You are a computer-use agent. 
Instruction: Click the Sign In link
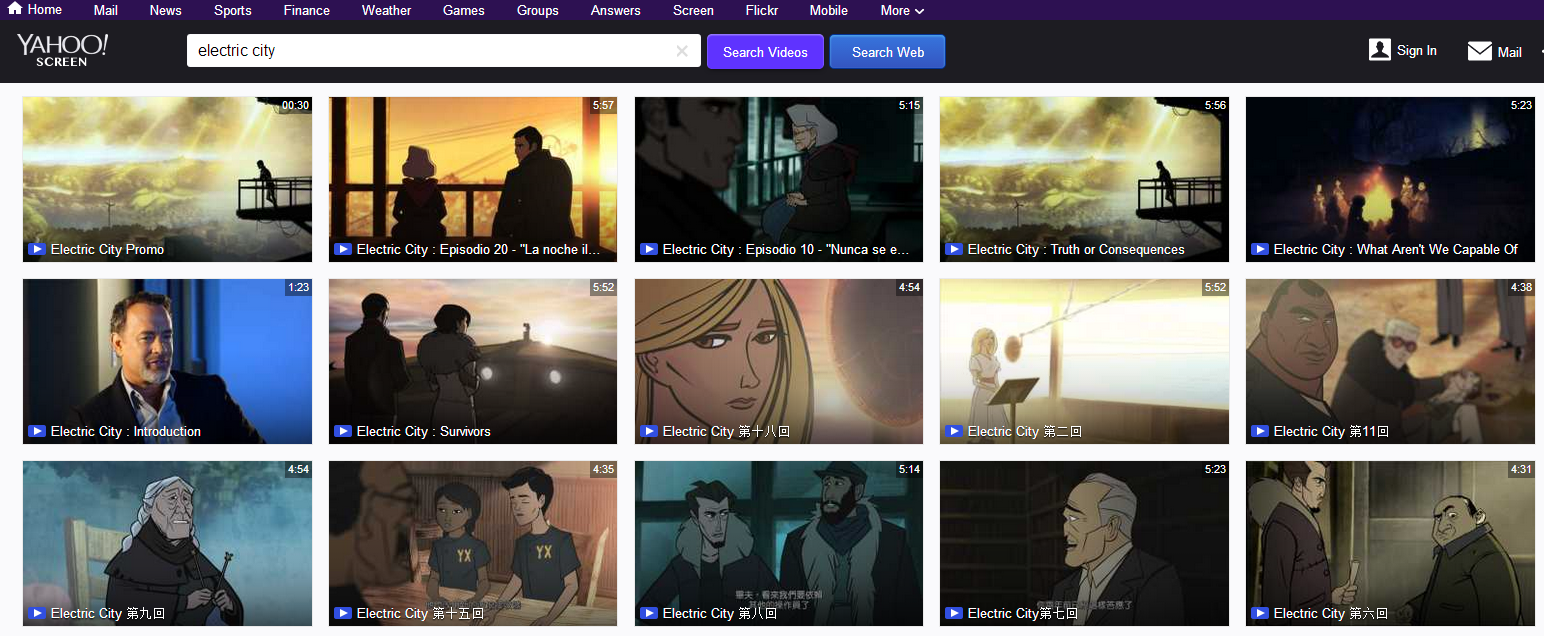(x=1417, y=51)
